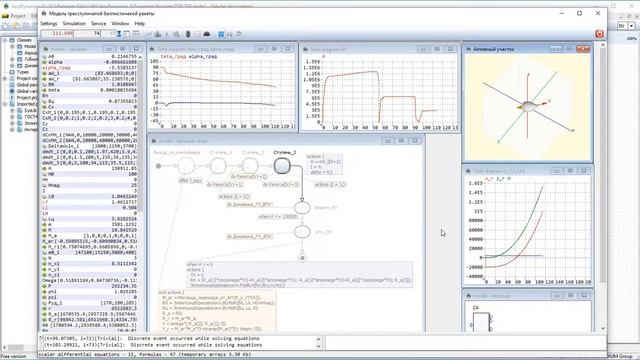Click the initial state dot in behavior chart

(x=158, y=166)
